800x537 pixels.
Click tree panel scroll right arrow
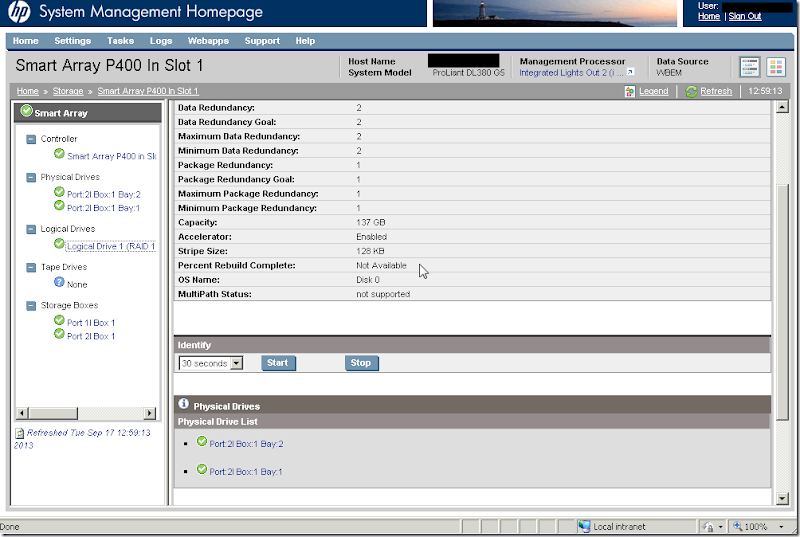(x=149, y=413)
